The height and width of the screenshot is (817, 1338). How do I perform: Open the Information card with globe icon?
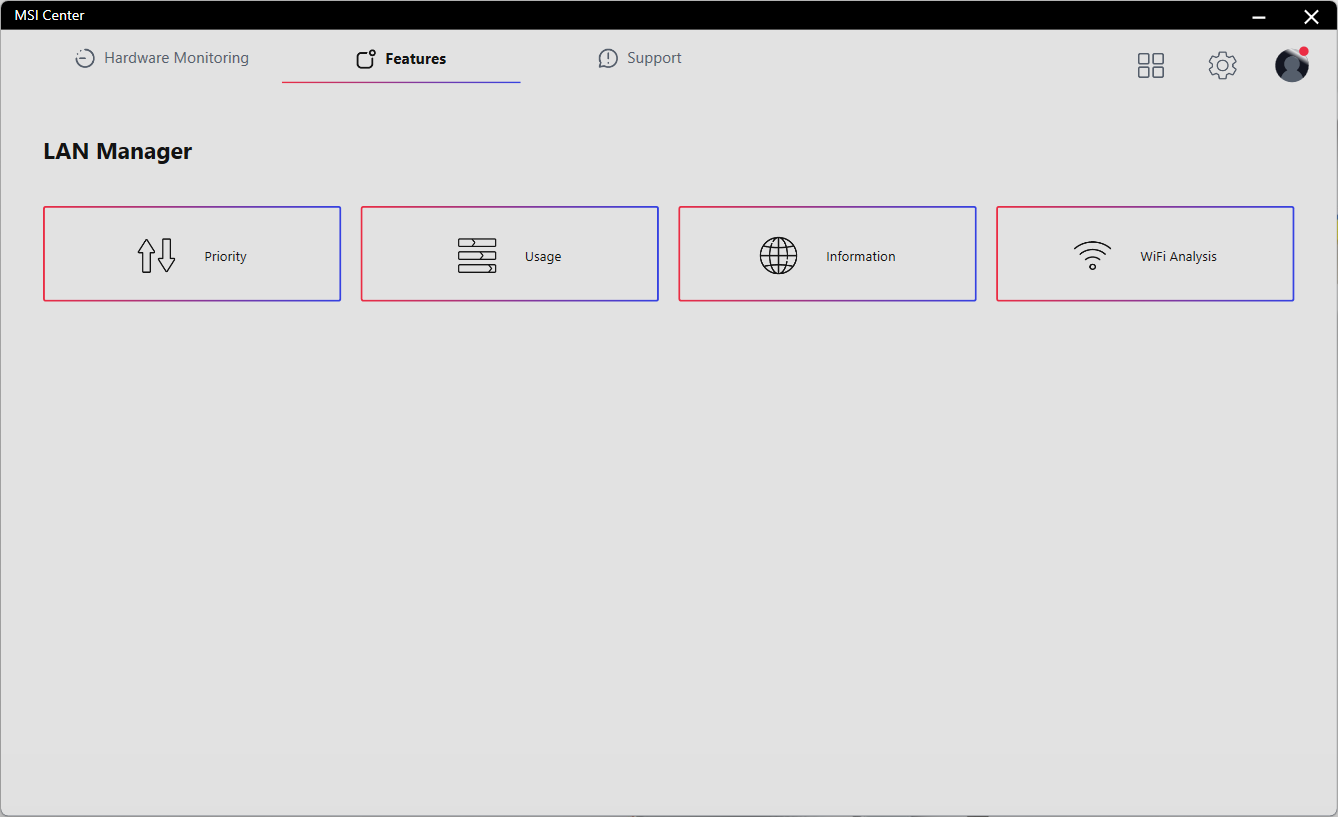[x=827, y=254]
